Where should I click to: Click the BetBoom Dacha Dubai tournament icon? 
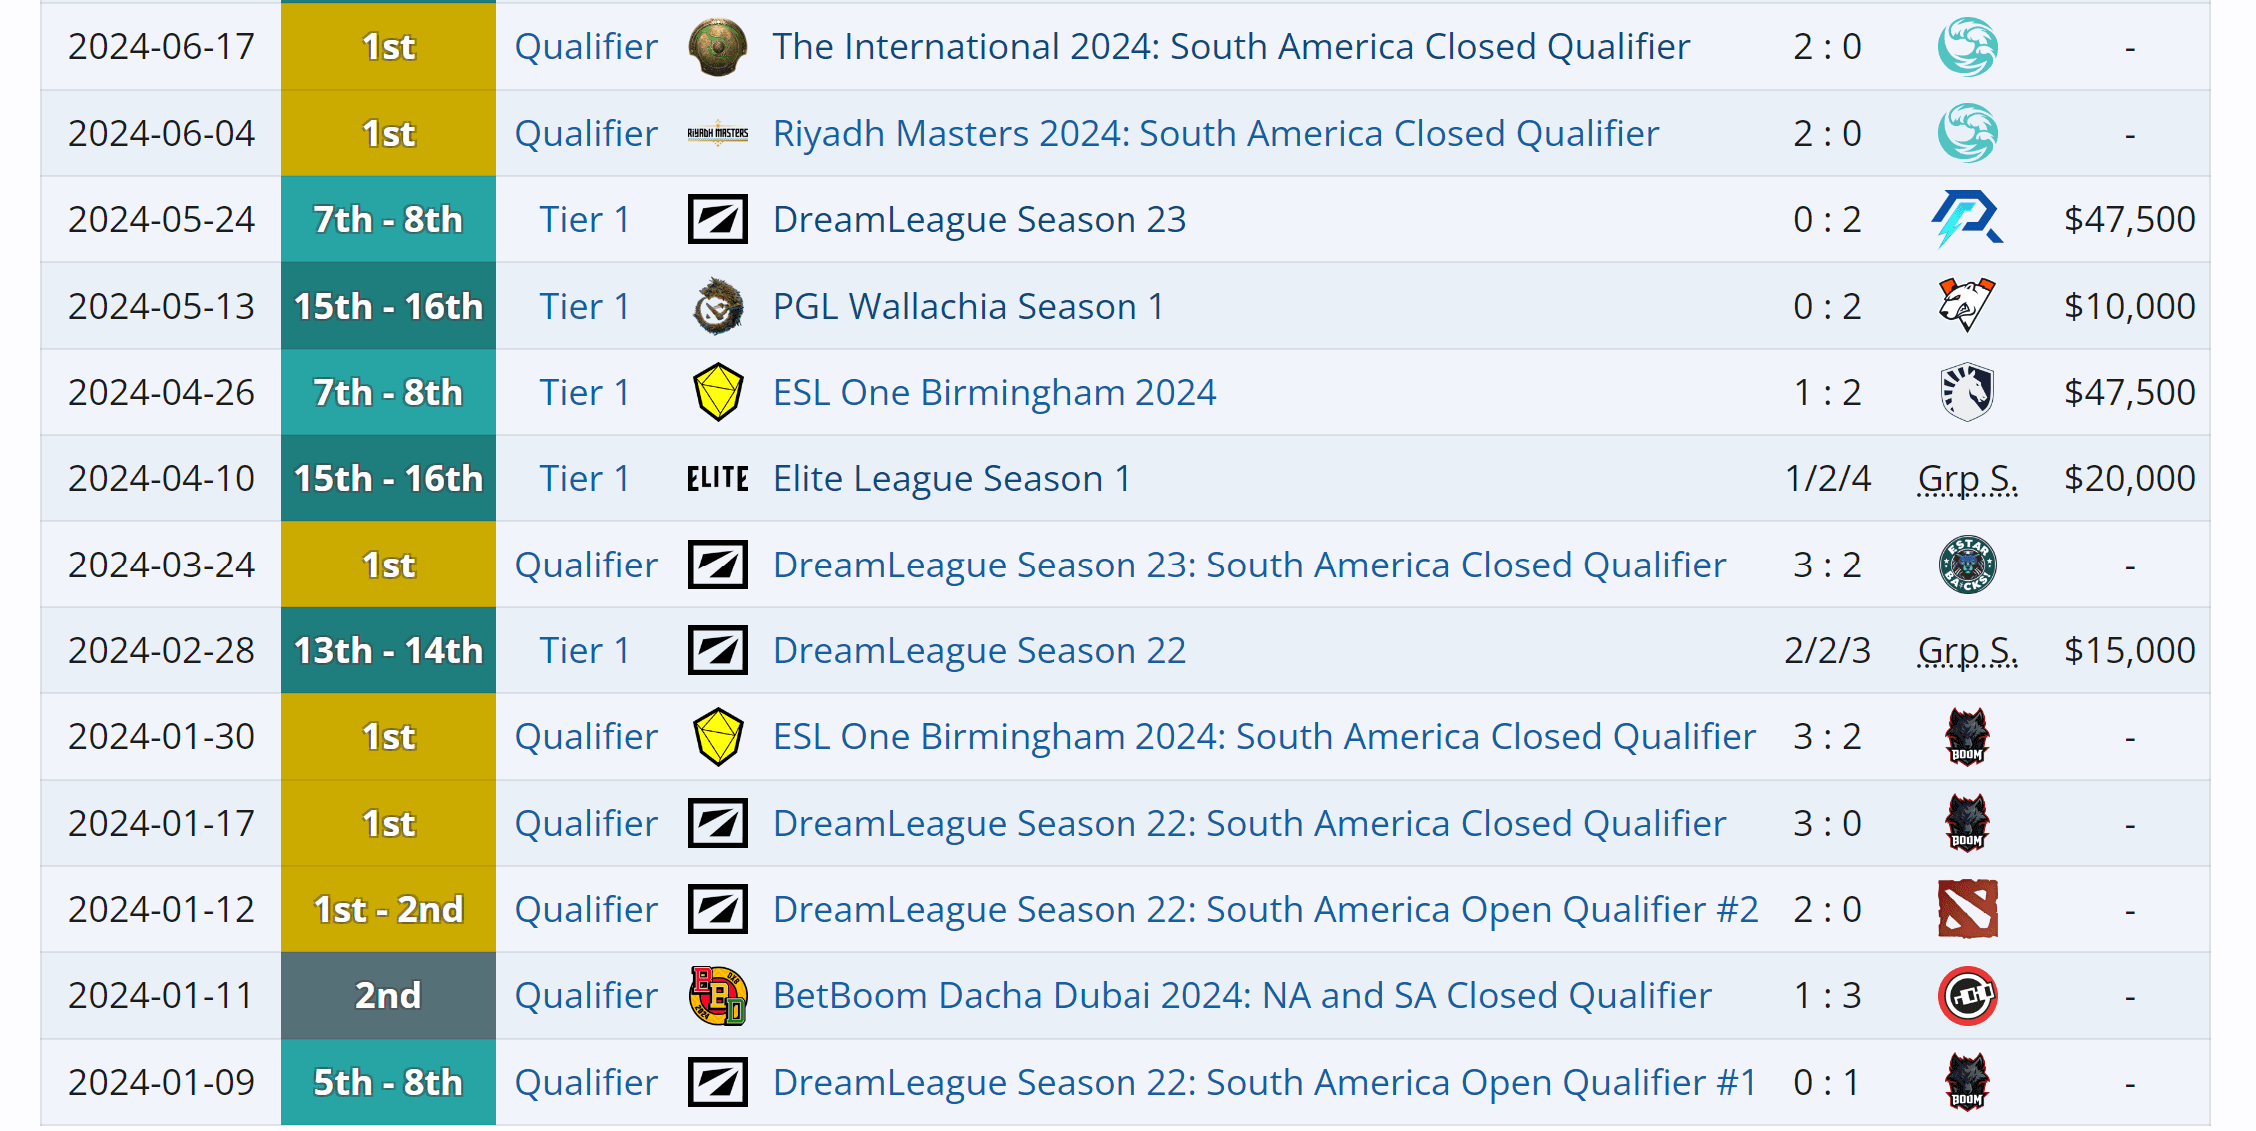point(717,995)
